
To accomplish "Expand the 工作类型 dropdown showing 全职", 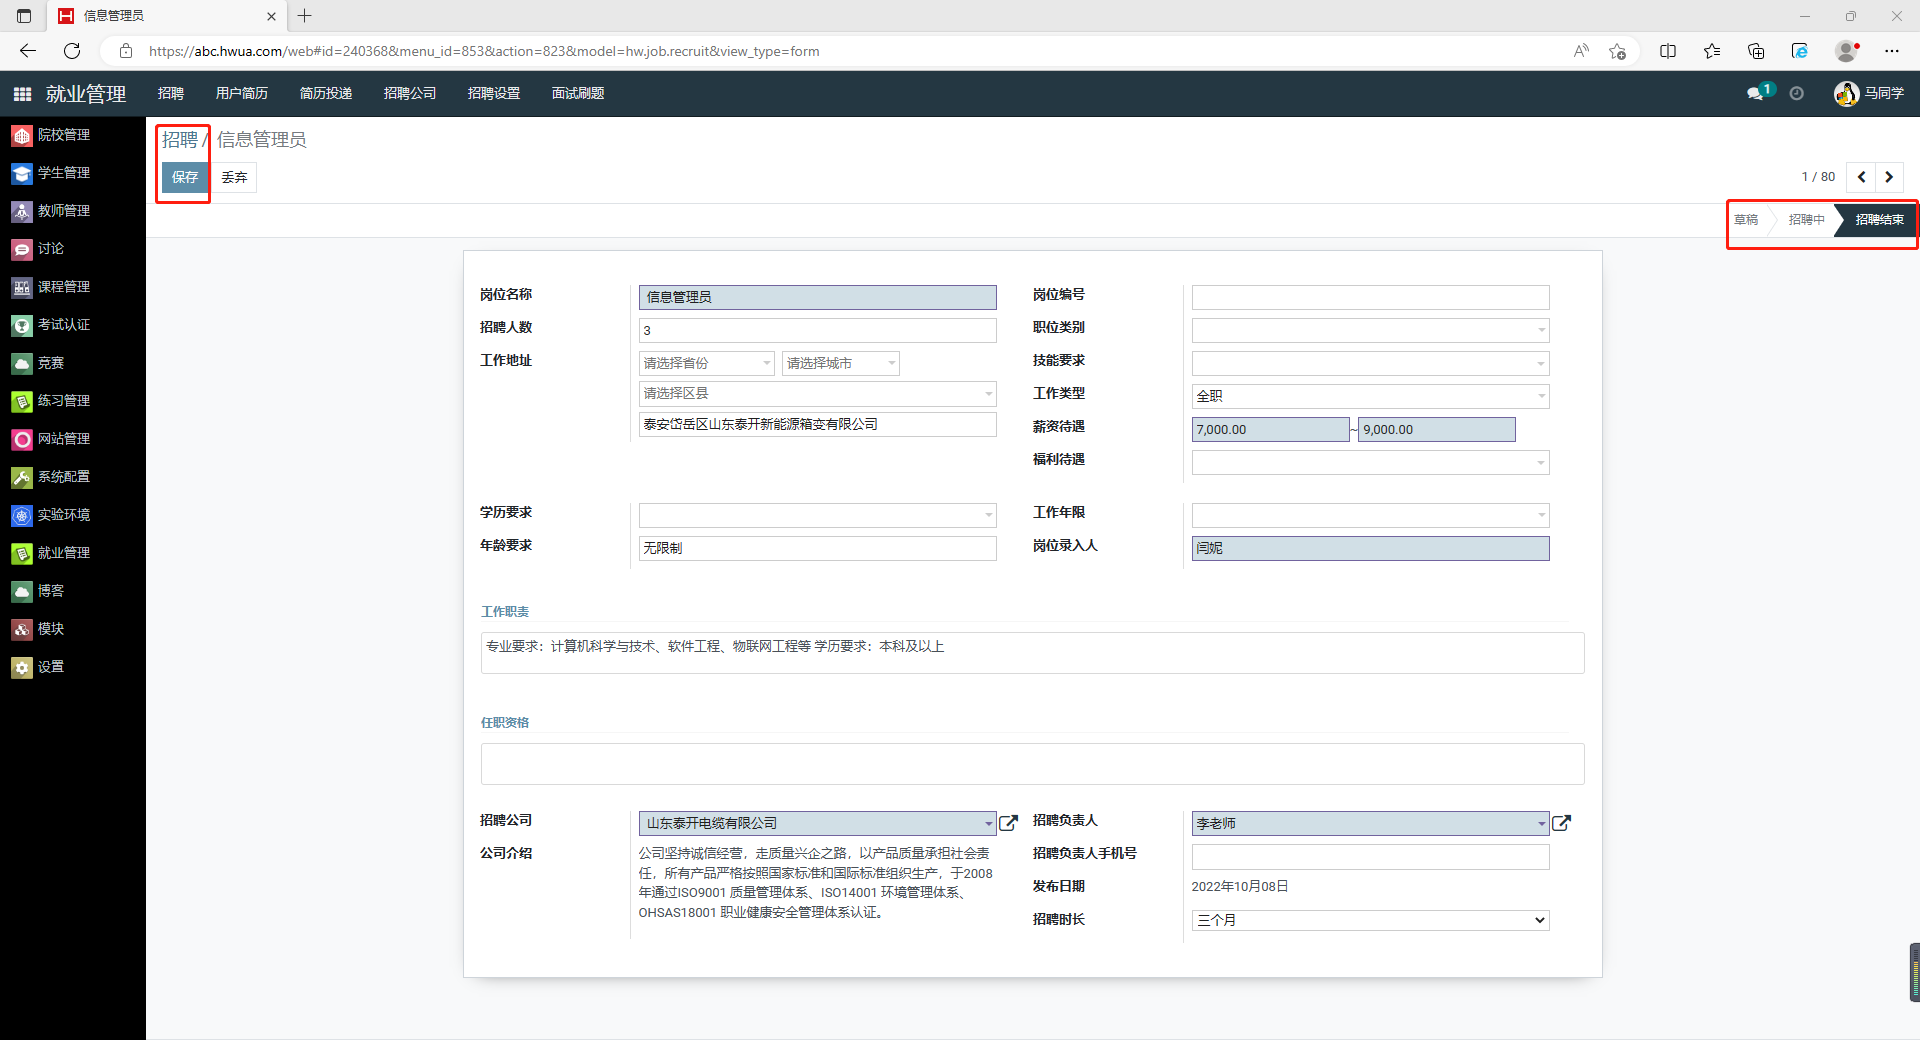I will tap(1370, 396).
